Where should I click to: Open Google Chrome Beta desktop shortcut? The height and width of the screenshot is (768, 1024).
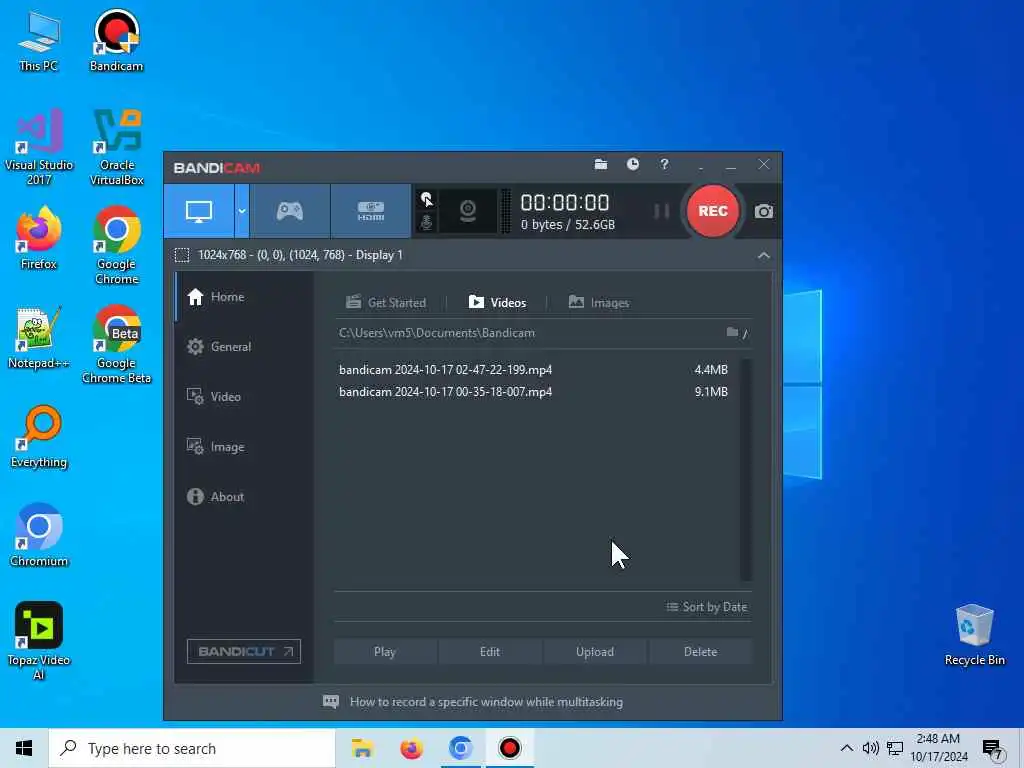pos(116,345)
